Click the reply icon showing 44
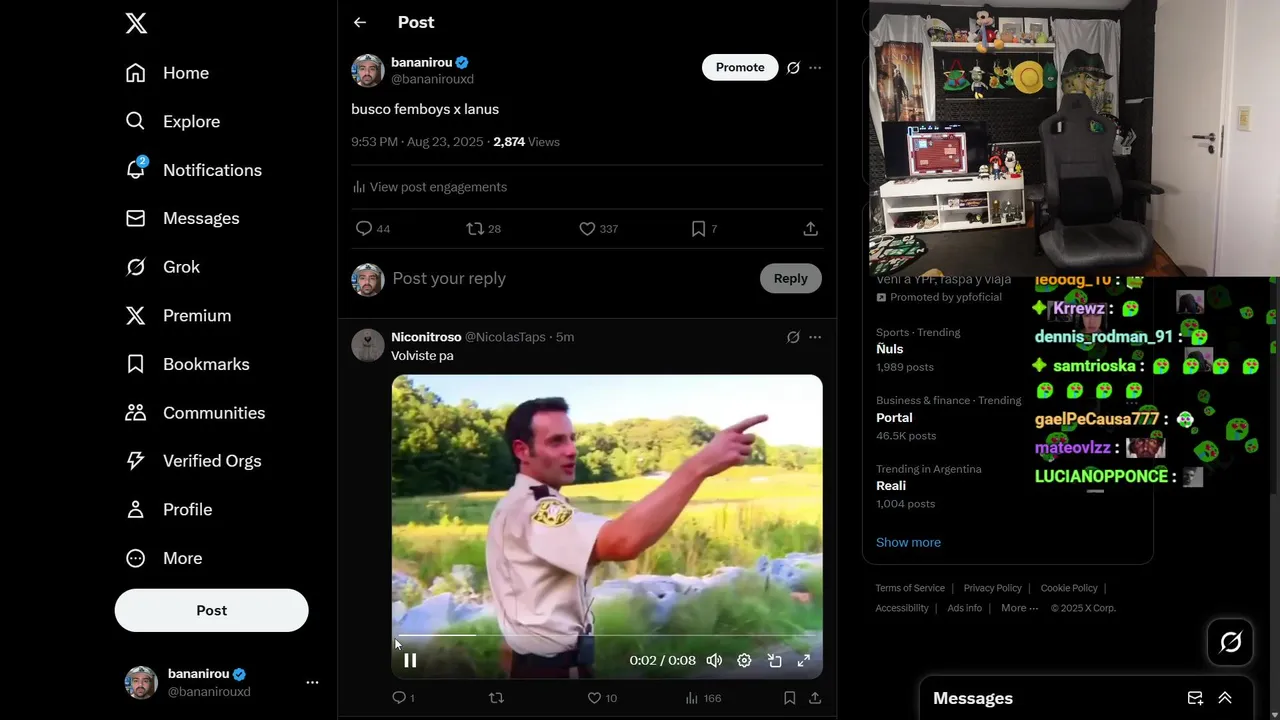 [364, 229]
